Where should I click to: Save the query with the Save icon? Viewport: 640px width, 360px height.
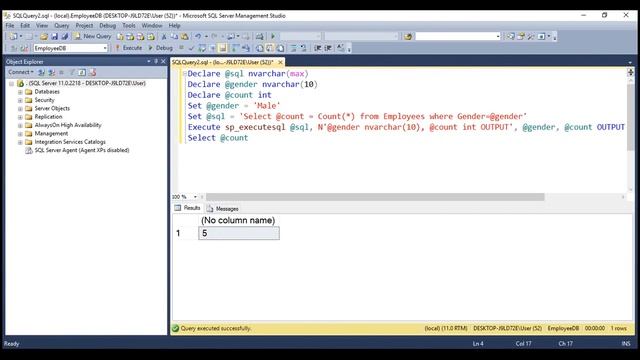(x=54, y=36)
